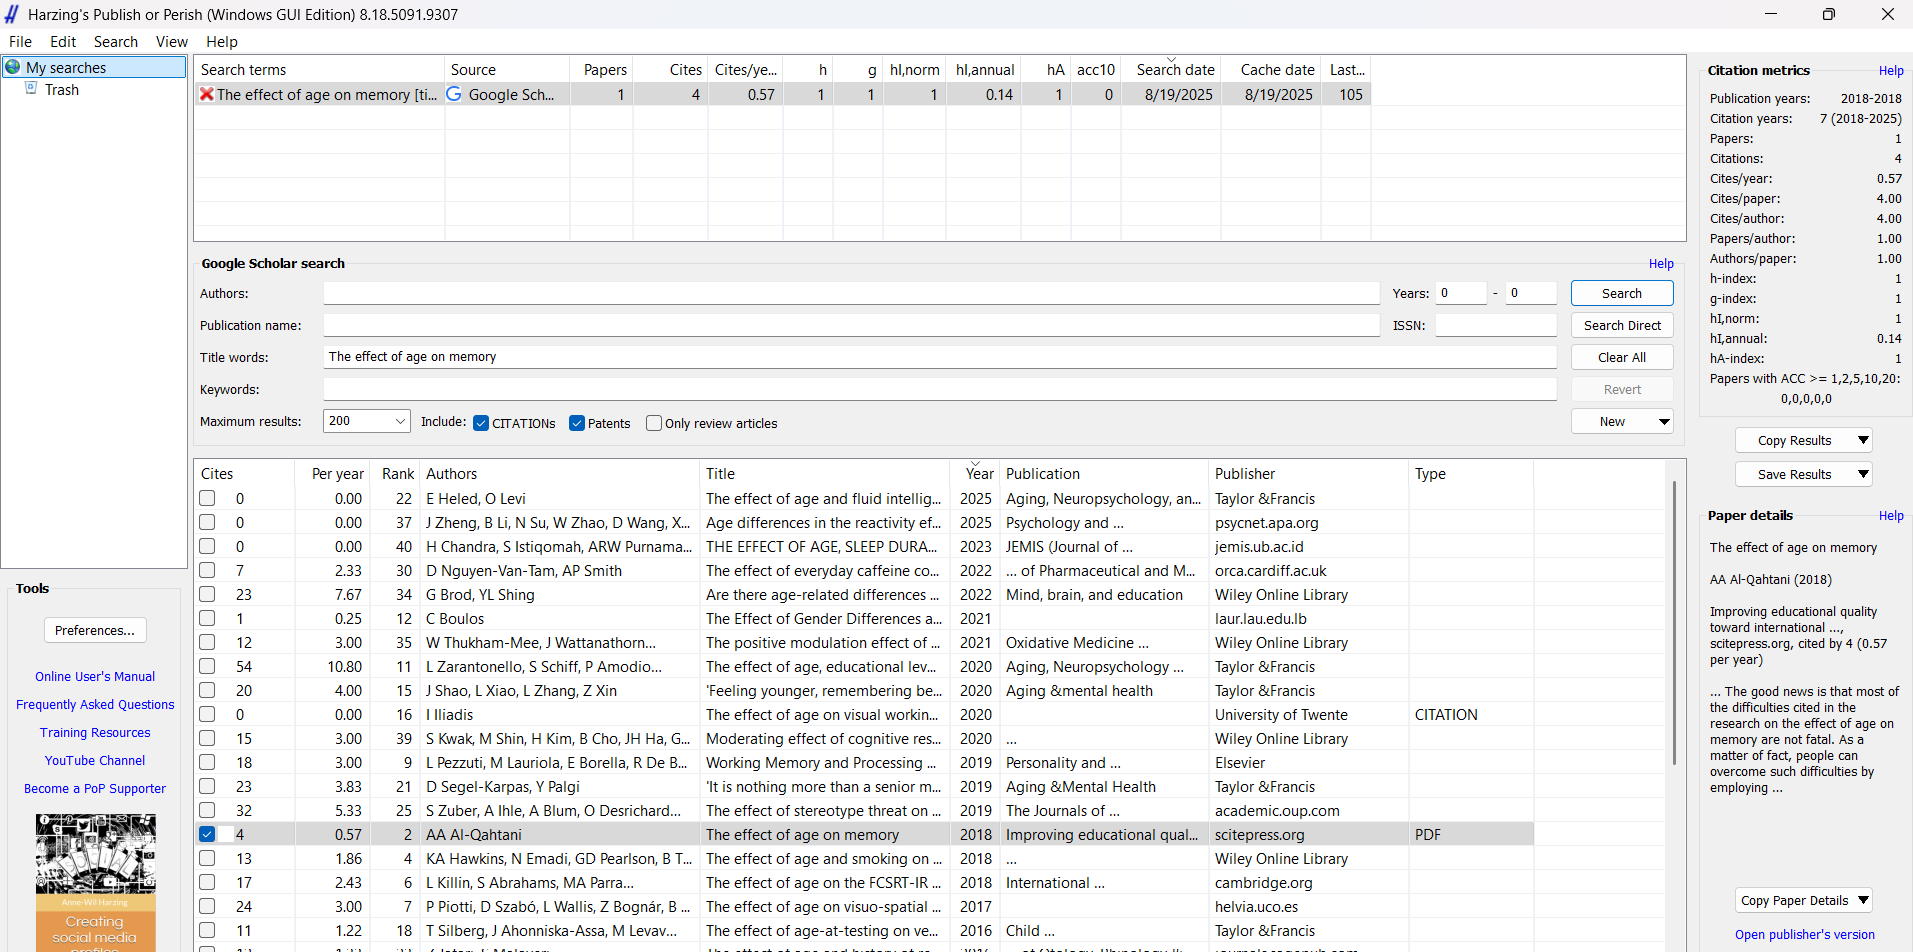Toggle the CITATIONs checkbox
The image size is (1913, 952).
pos(481,423)
